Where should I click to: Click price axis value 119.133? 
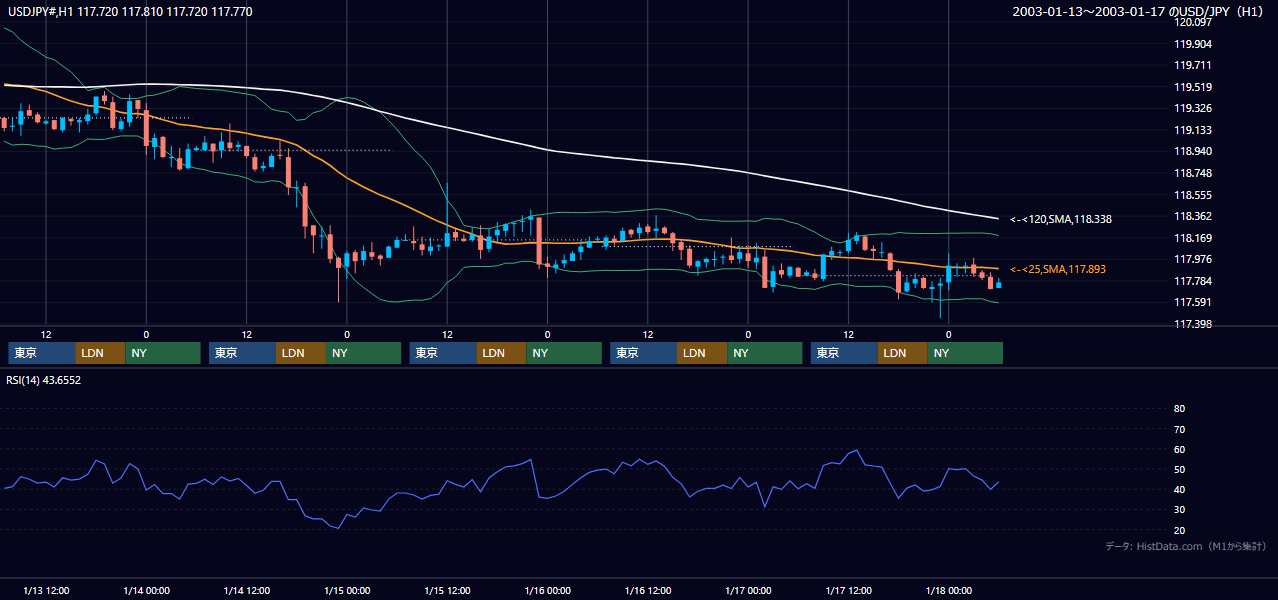(1192, 130)
